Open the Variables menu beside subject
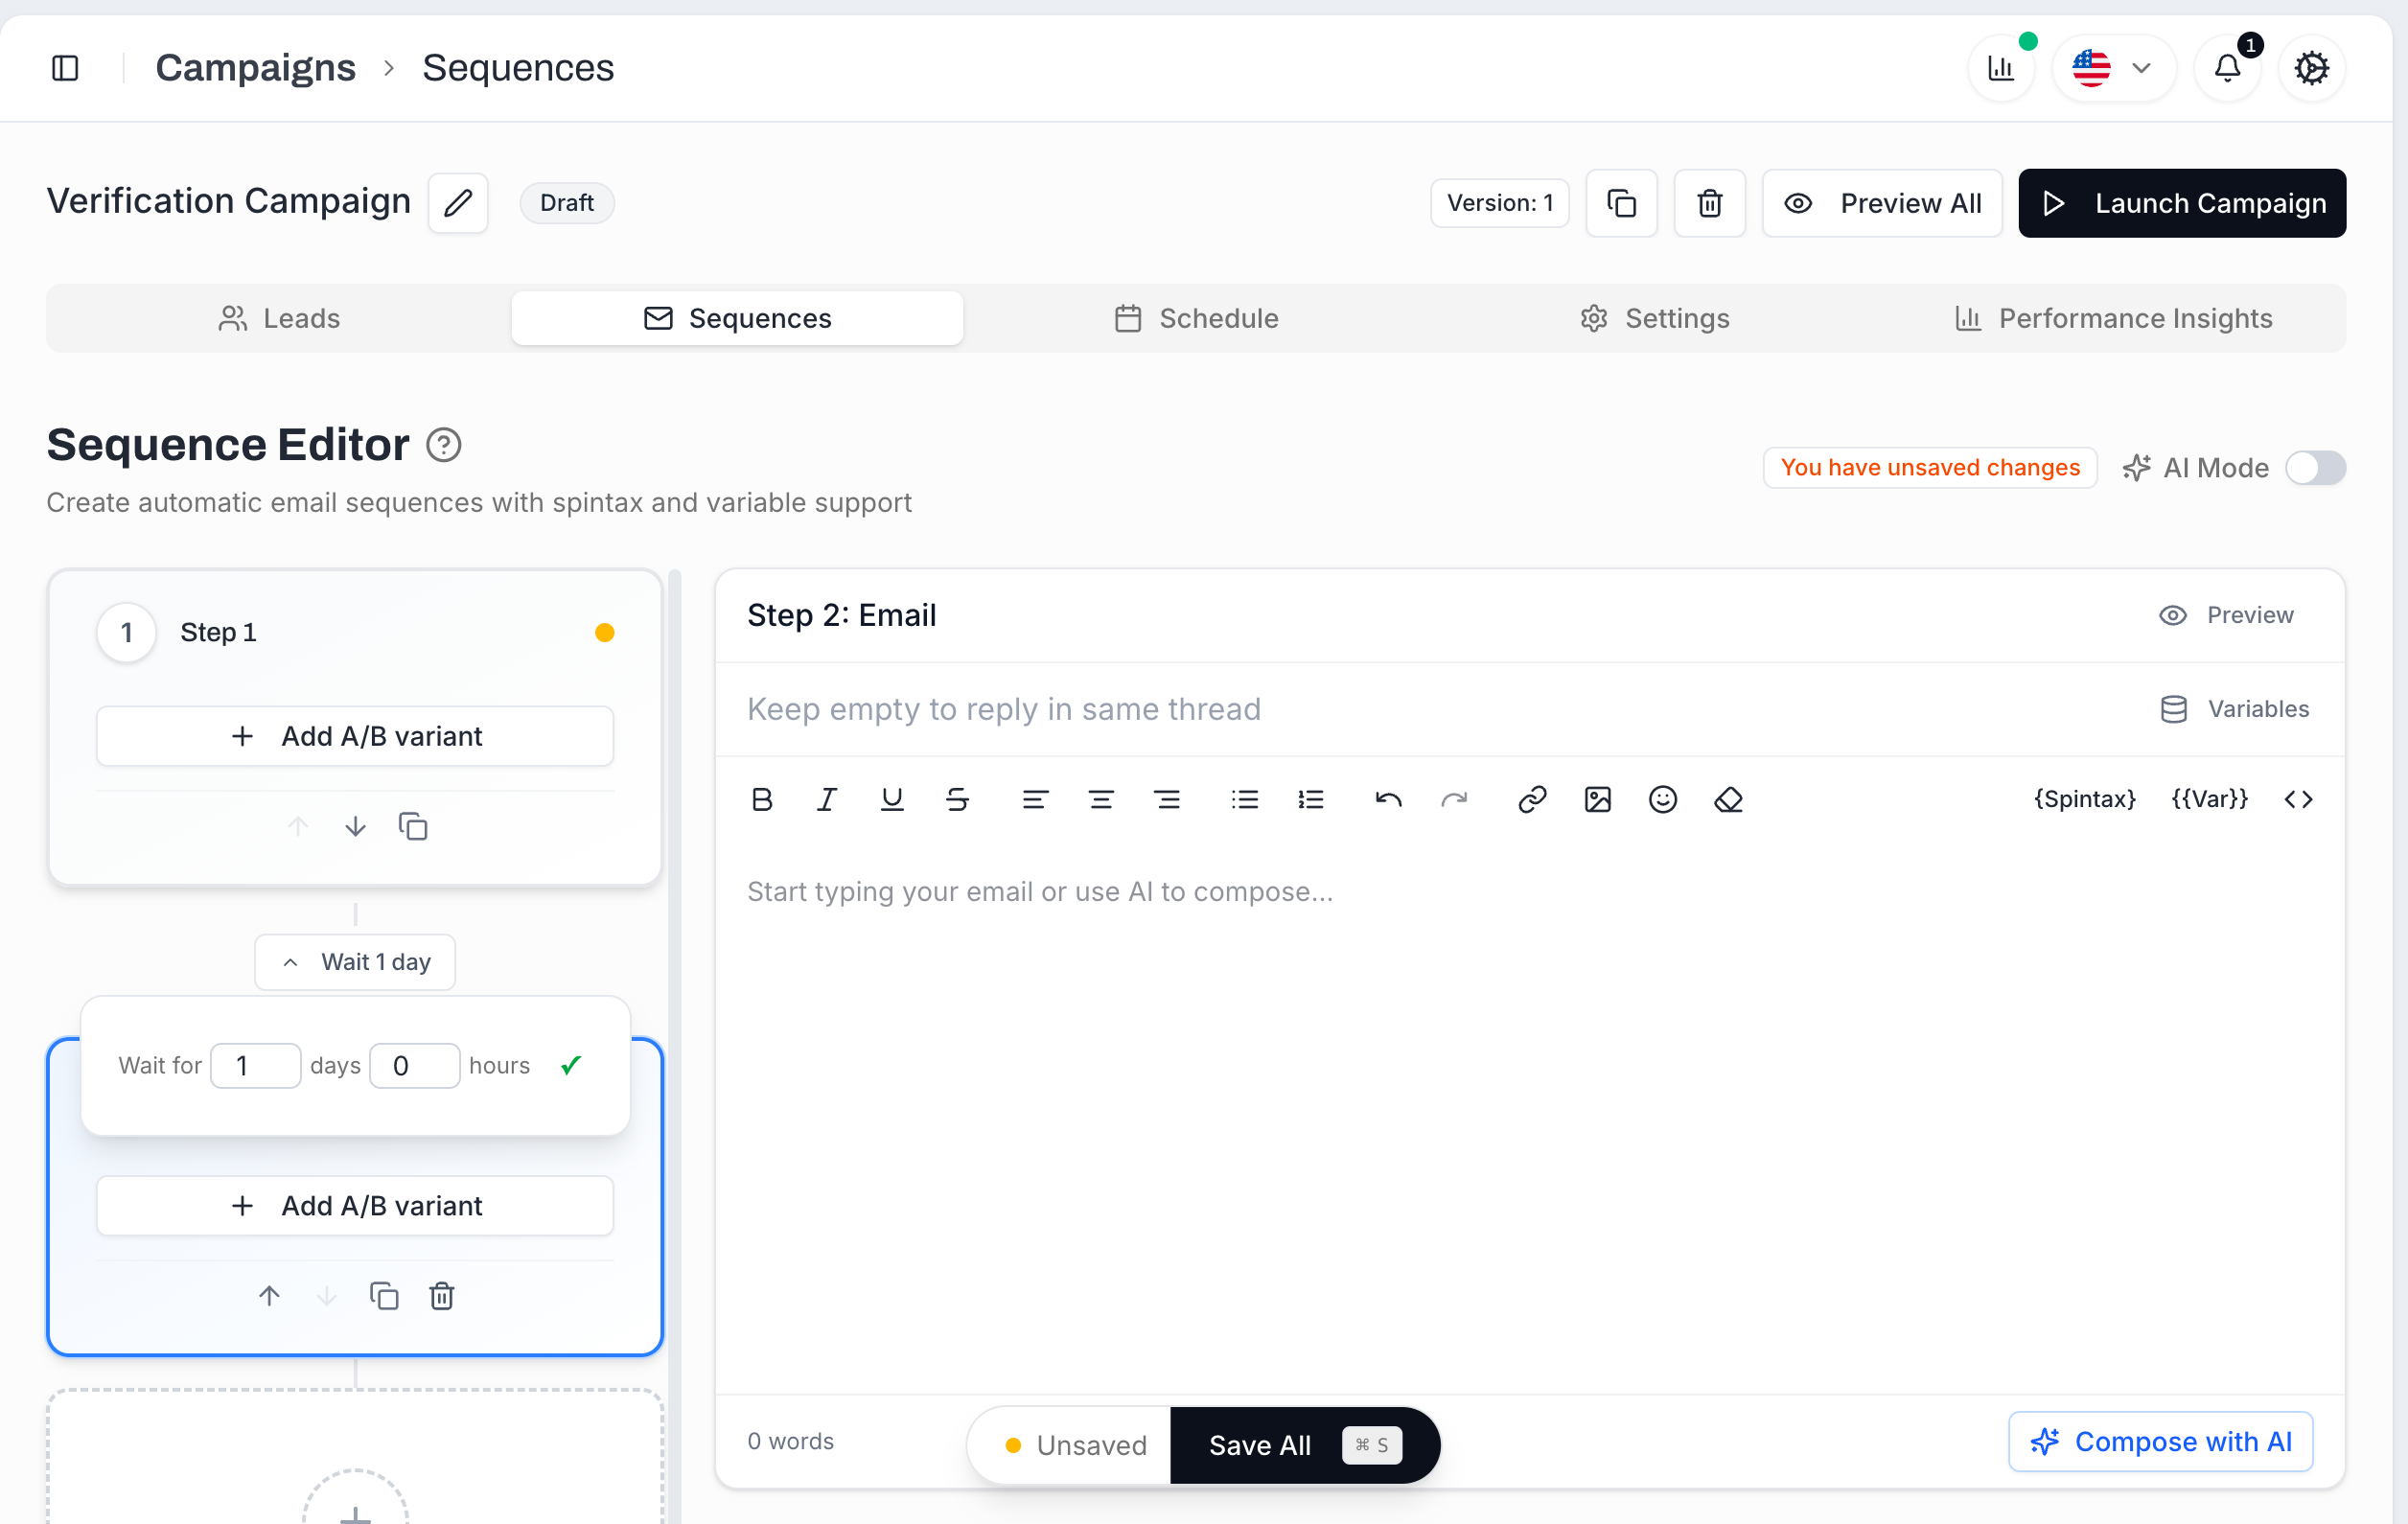Screen dimensions: 2408x1524 [x=2235, y=709]
